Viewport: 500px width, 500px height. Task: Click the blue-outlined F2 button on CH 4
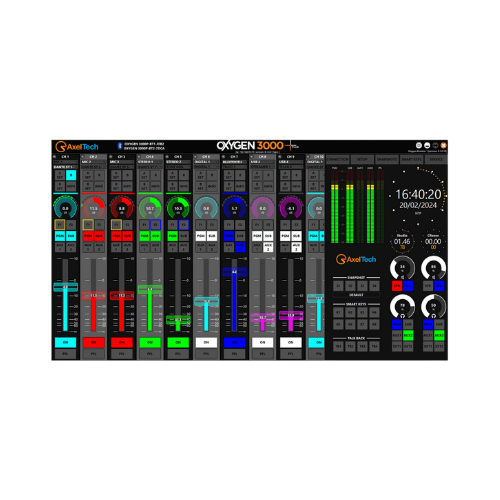[x=155, y=225]
